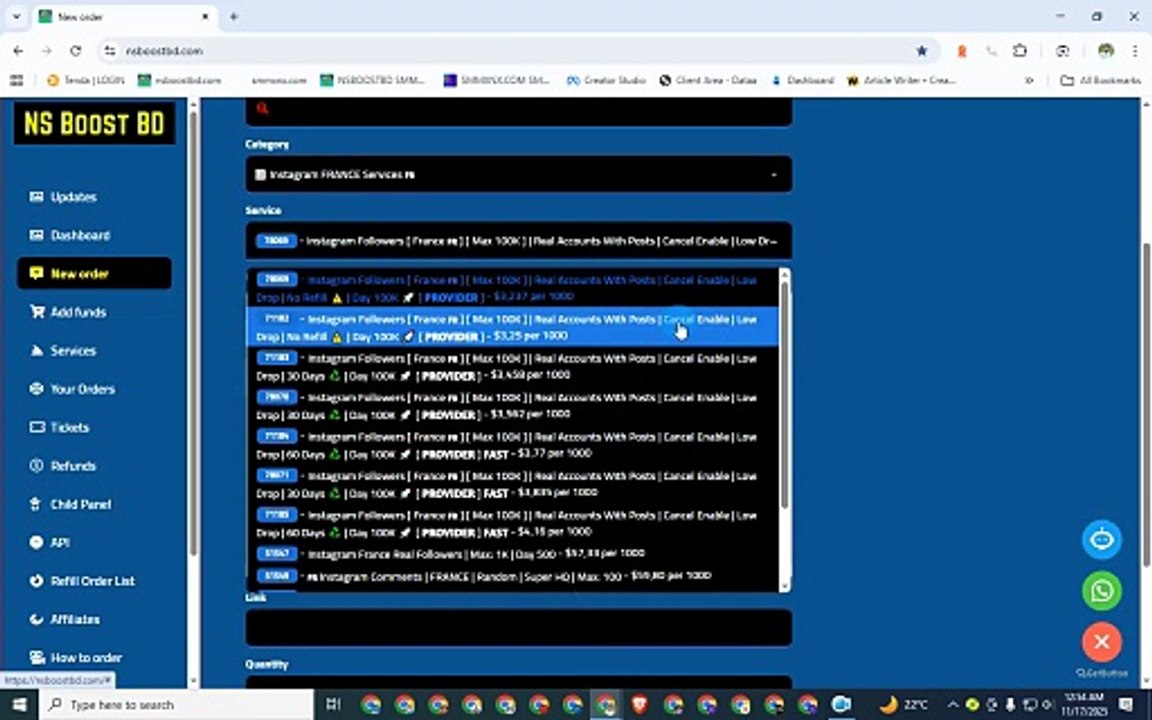Select the highlighted $3.25 per 1000 service

pos(513,327)
